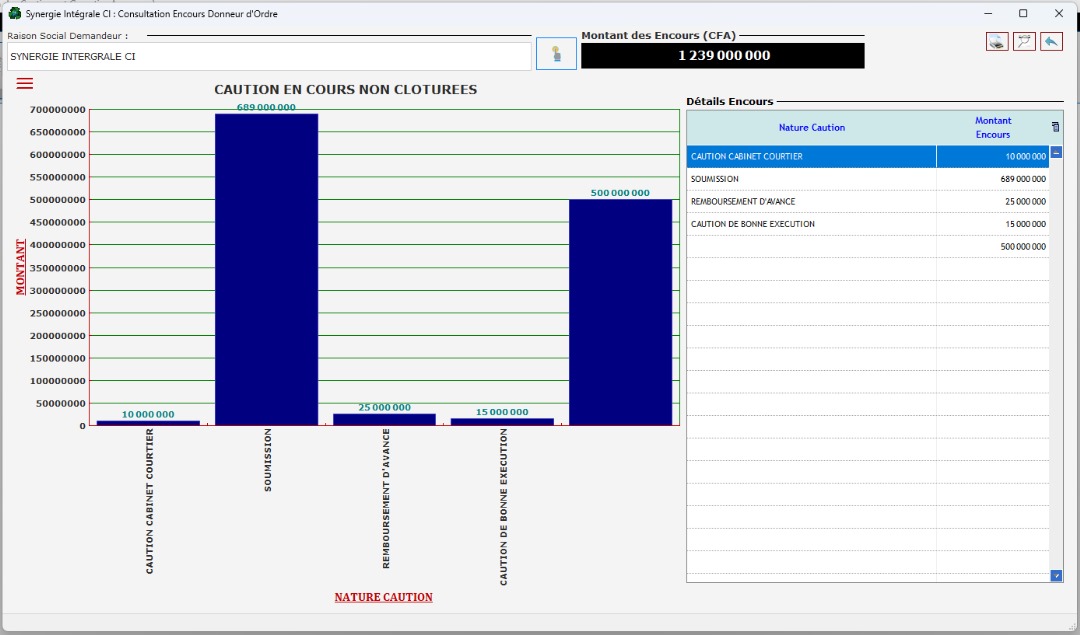Click the blue back arrow icon
Viewport: 1080px width, 635px height.
(x=1051, y=42)
